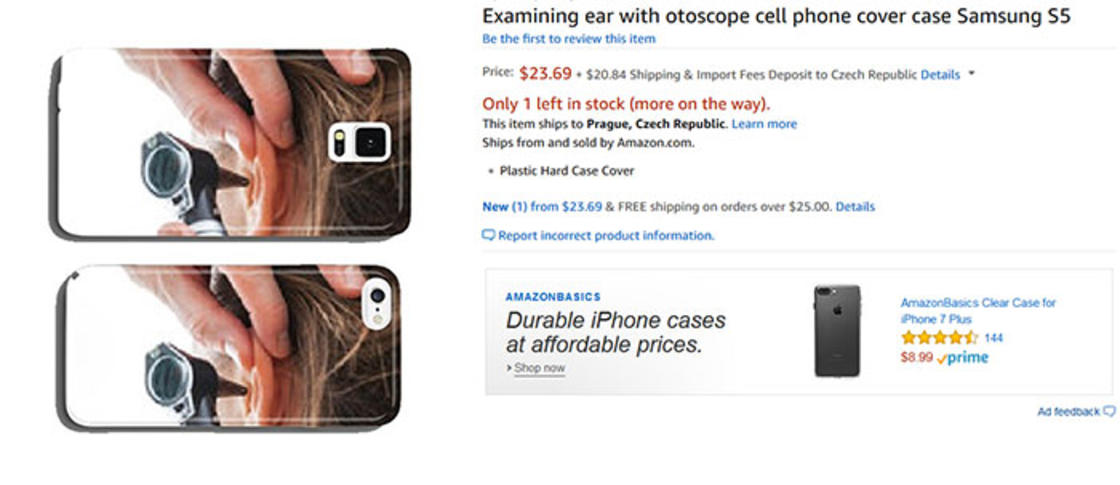Click the Prime logo beside $8.99
1120x485 pixels.
pyautogui.click(x=962, y=357)
